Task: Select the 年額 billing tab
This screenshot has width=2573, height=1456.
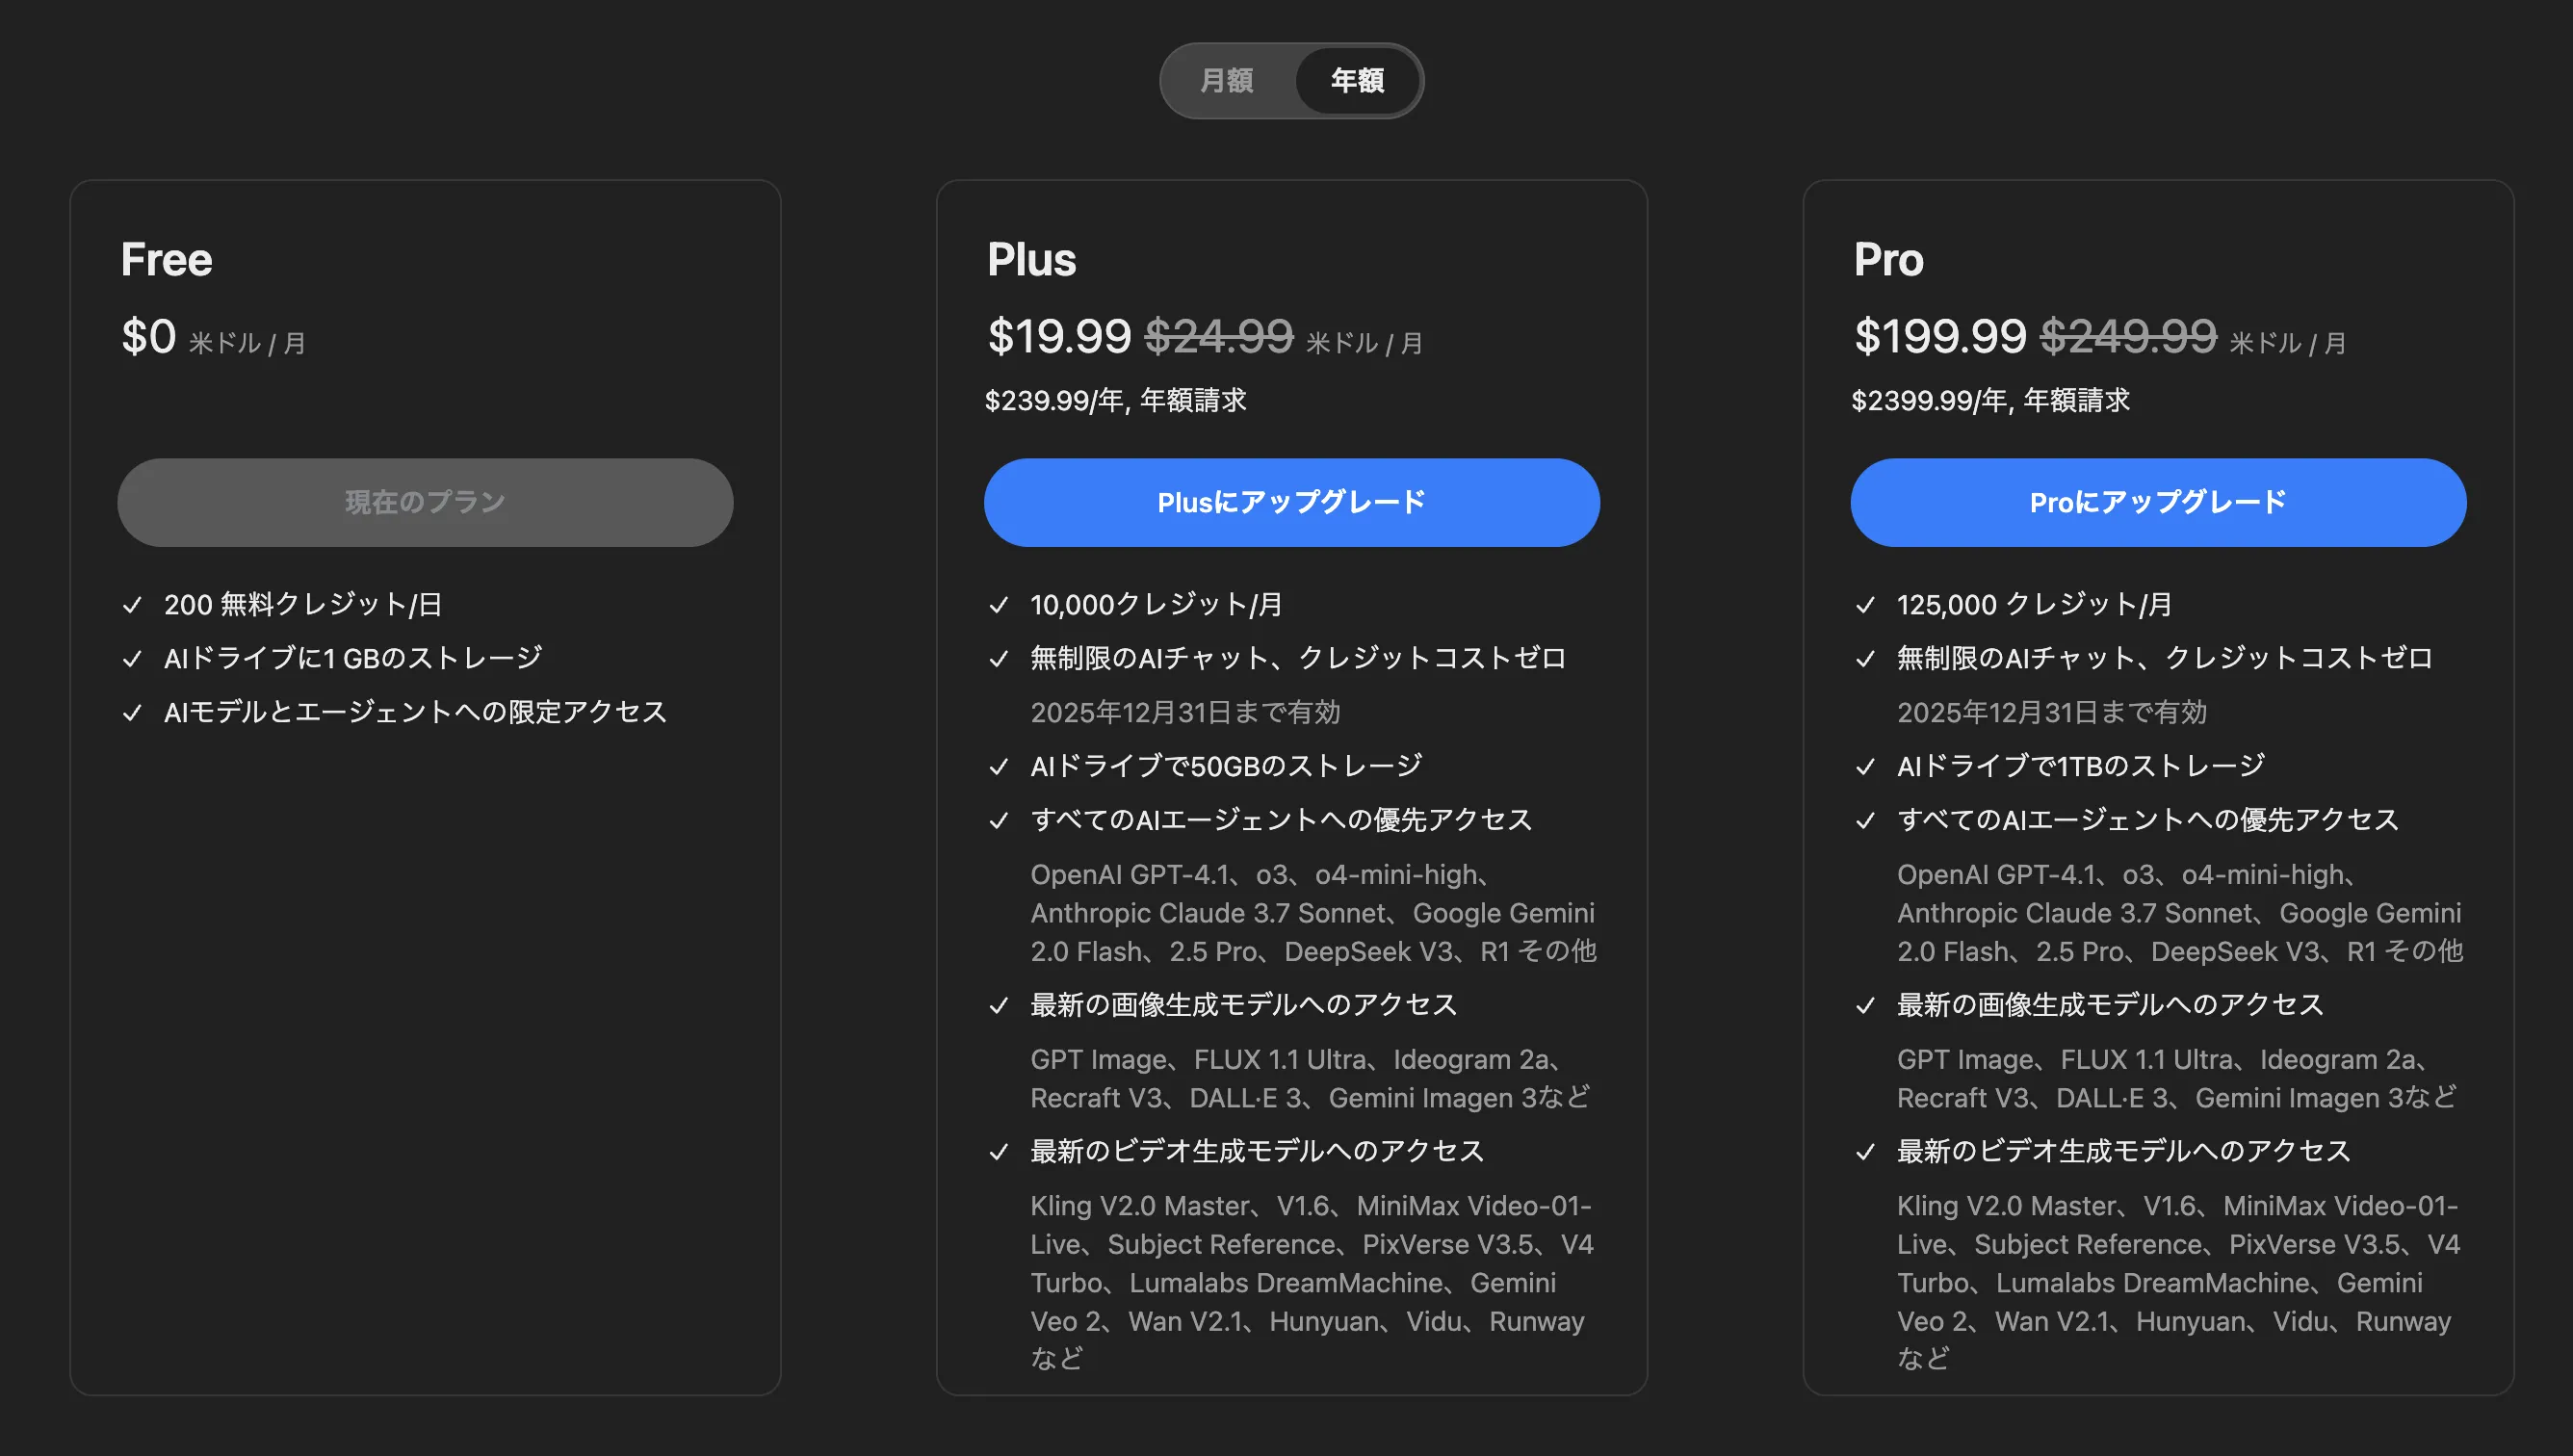Action: 1357,81
